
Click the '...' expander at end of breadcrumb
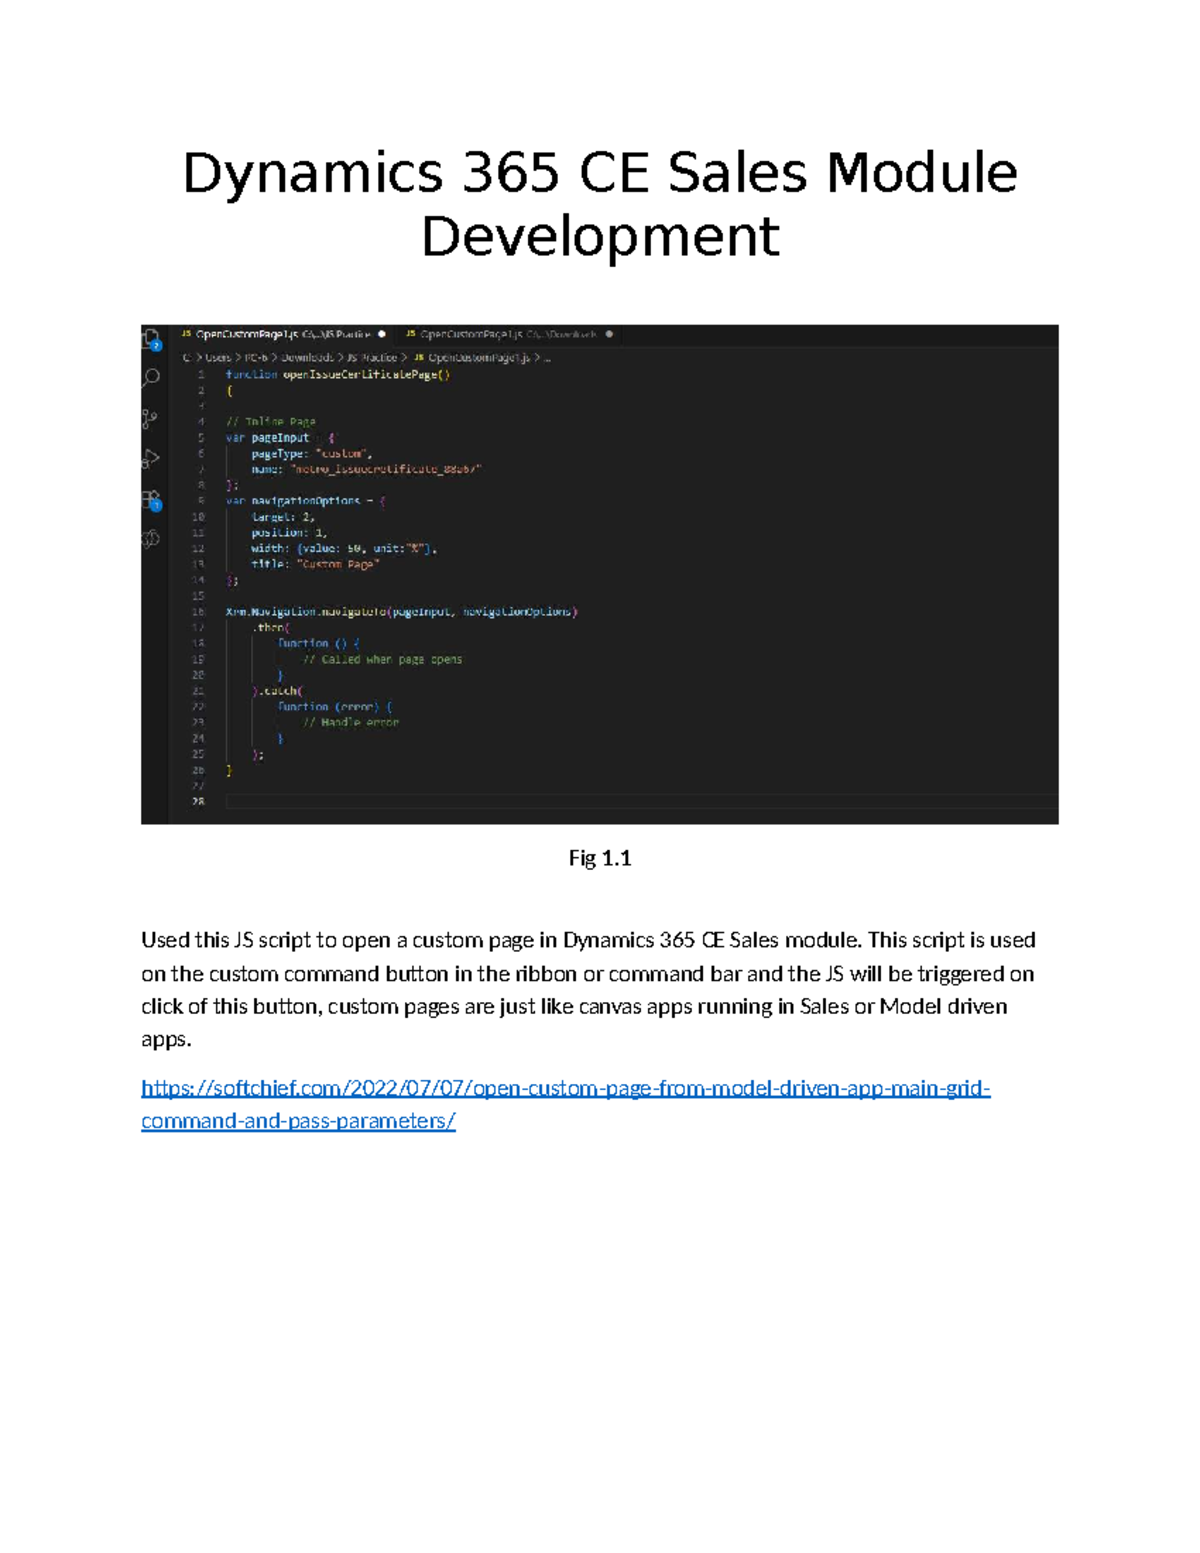[x=548, y=358]
